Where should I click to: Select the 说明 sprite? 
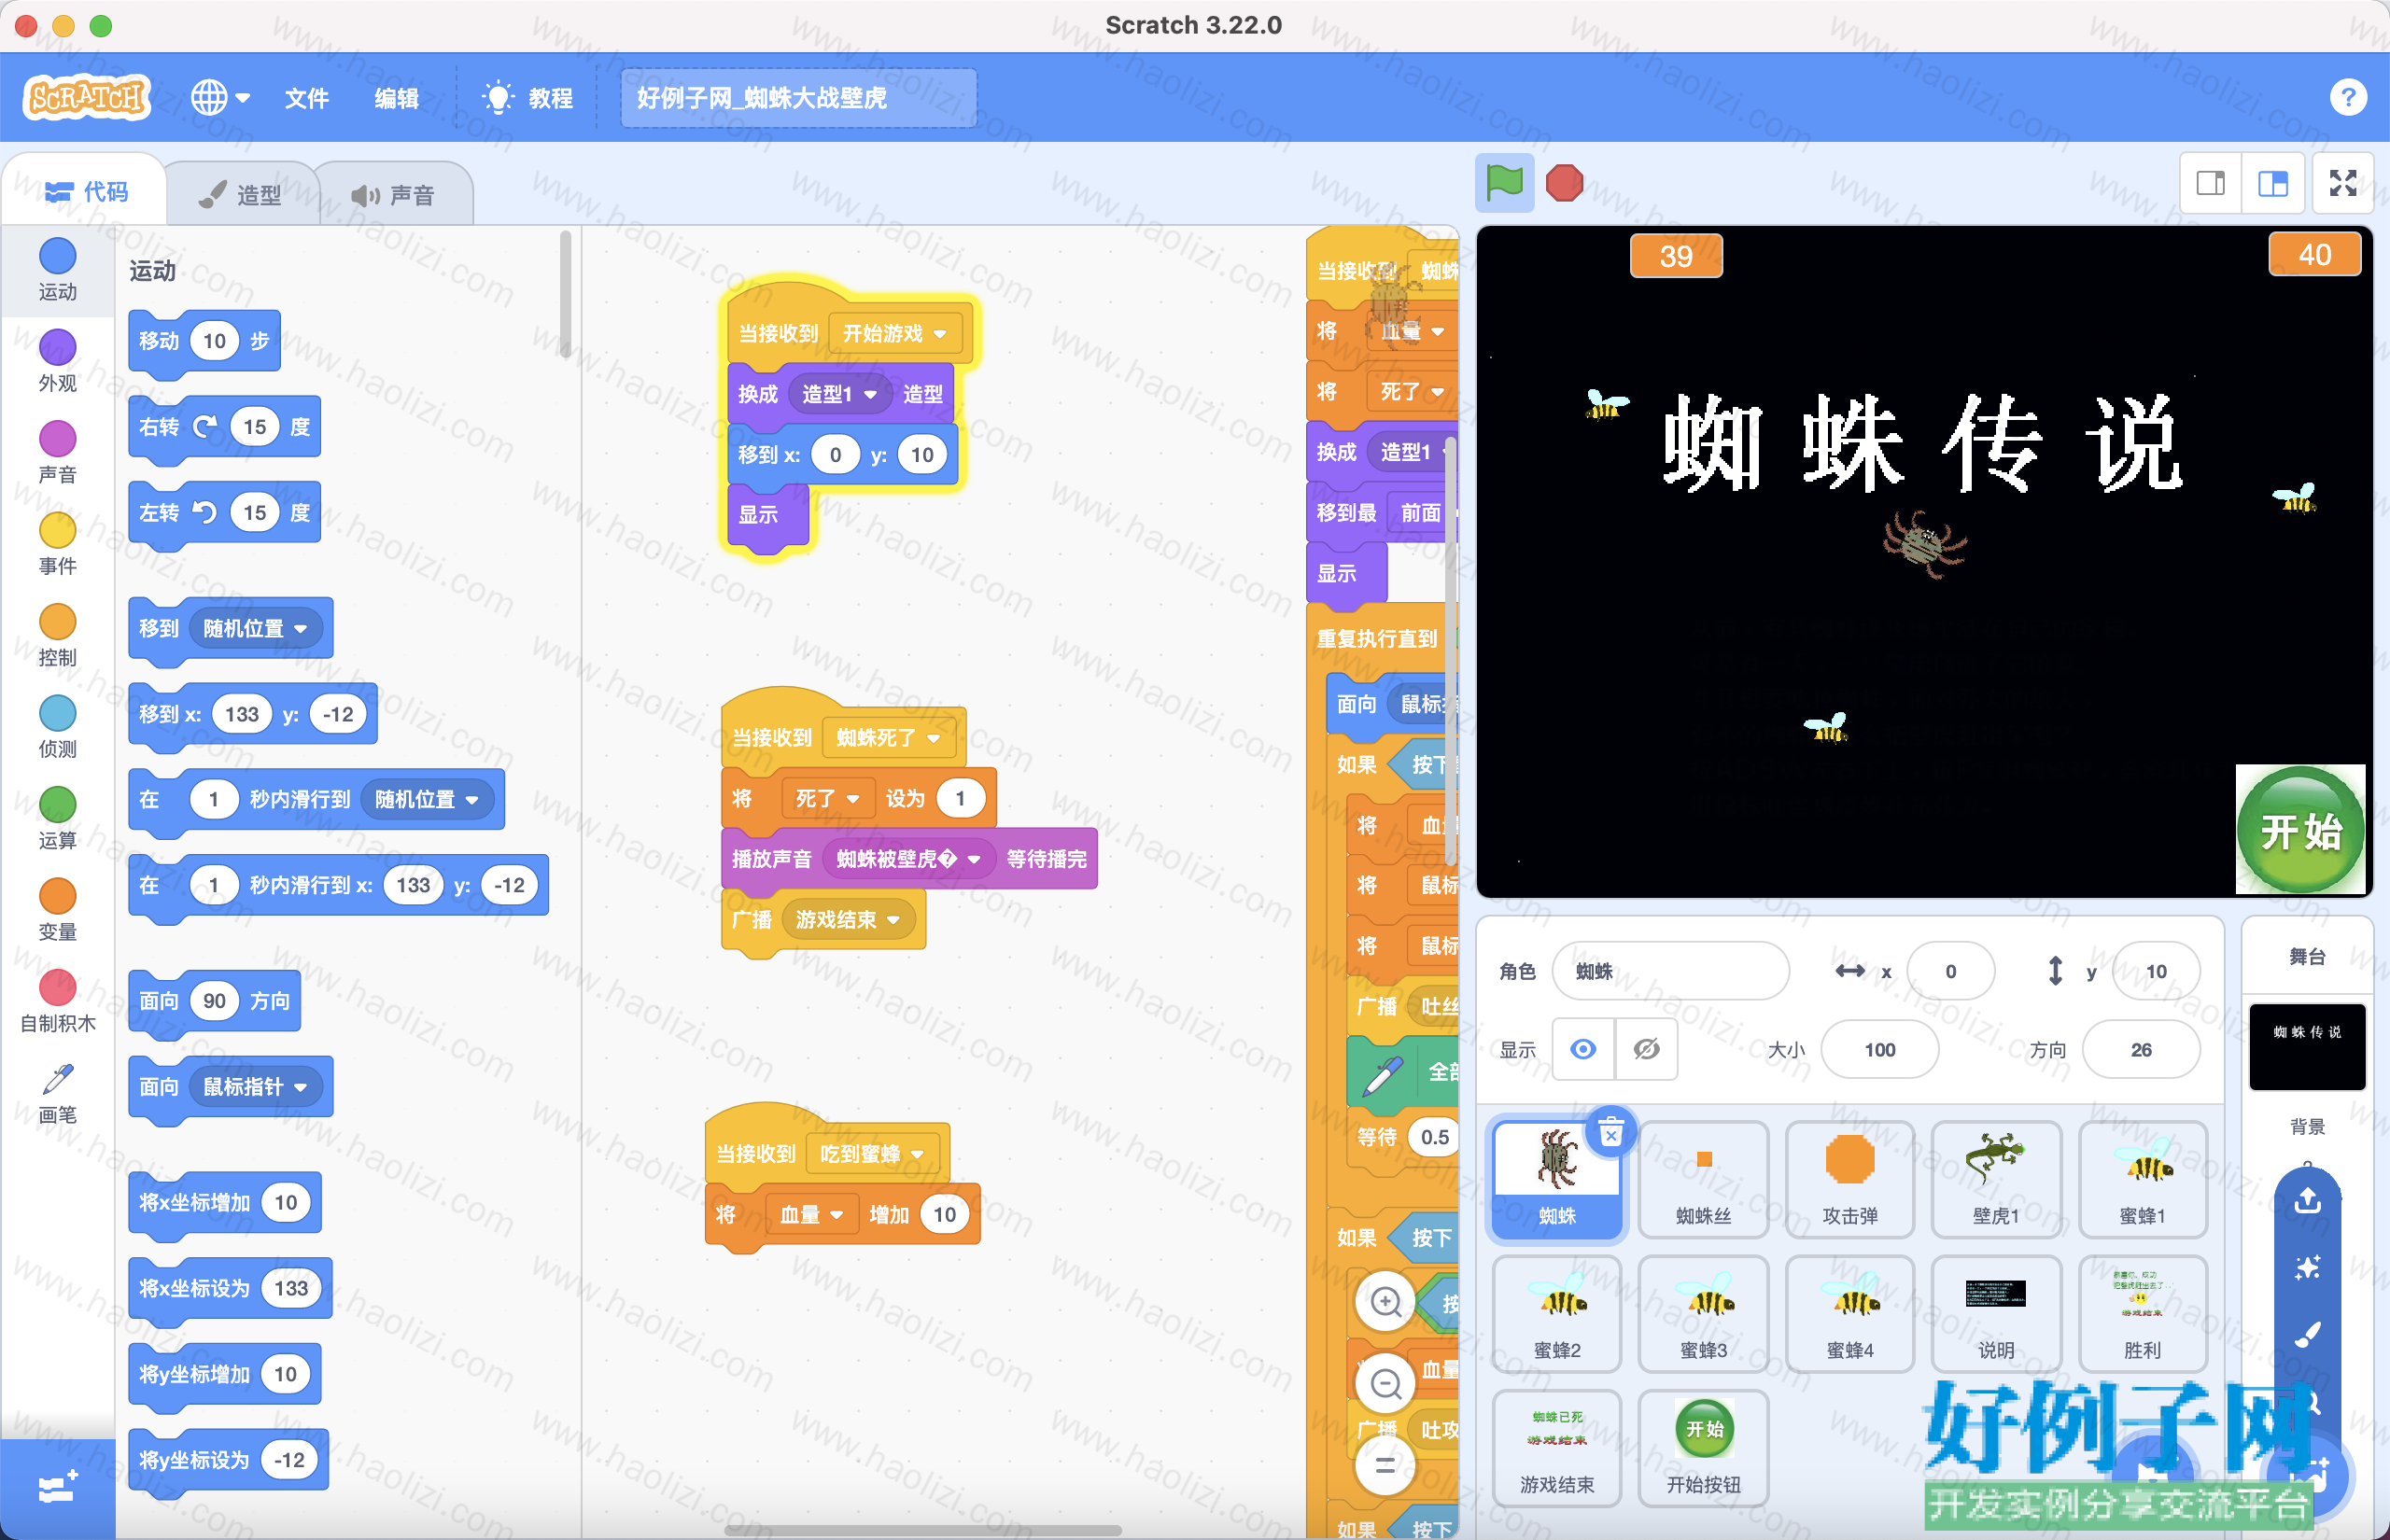(x=1996, y=1314)
